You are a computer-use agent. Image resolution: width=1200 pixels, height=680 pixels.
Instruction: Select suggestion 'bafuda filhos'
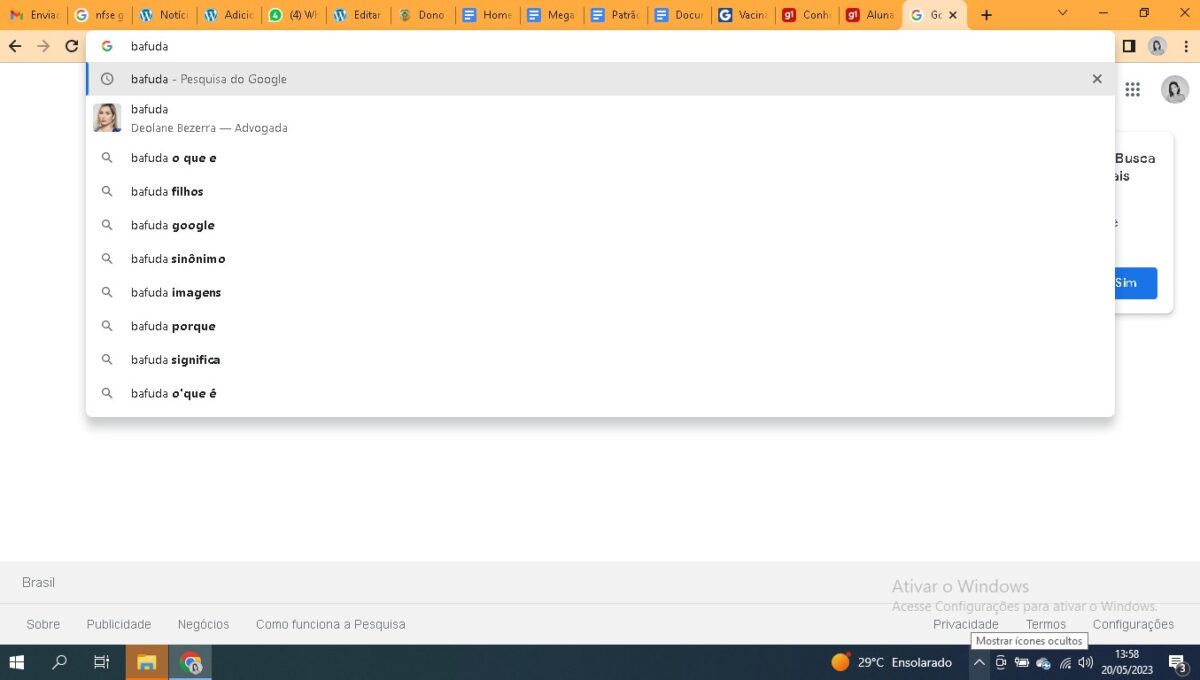tap(600, 192)
